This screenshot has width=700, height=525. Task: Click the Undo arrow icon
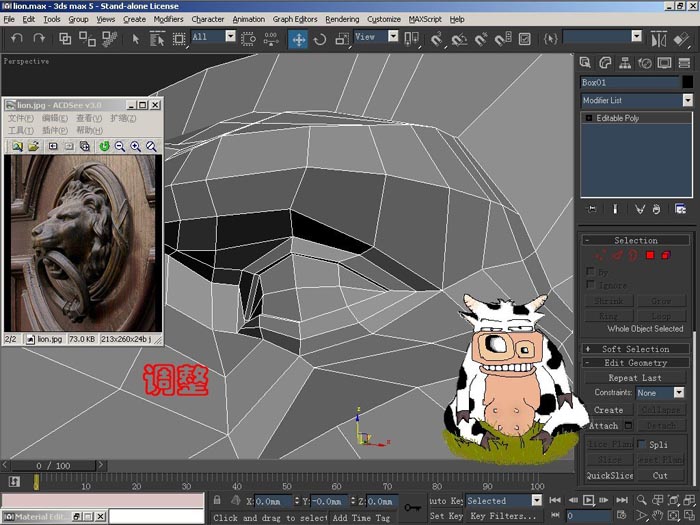point(17,39)
